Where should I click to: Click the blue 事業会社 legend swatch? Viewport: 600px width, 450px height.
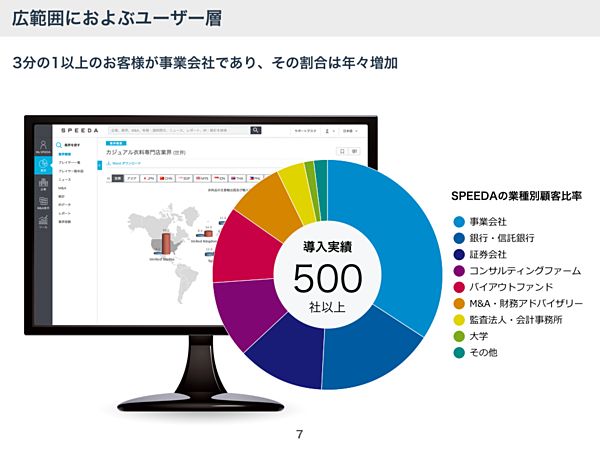click(459, 221)
